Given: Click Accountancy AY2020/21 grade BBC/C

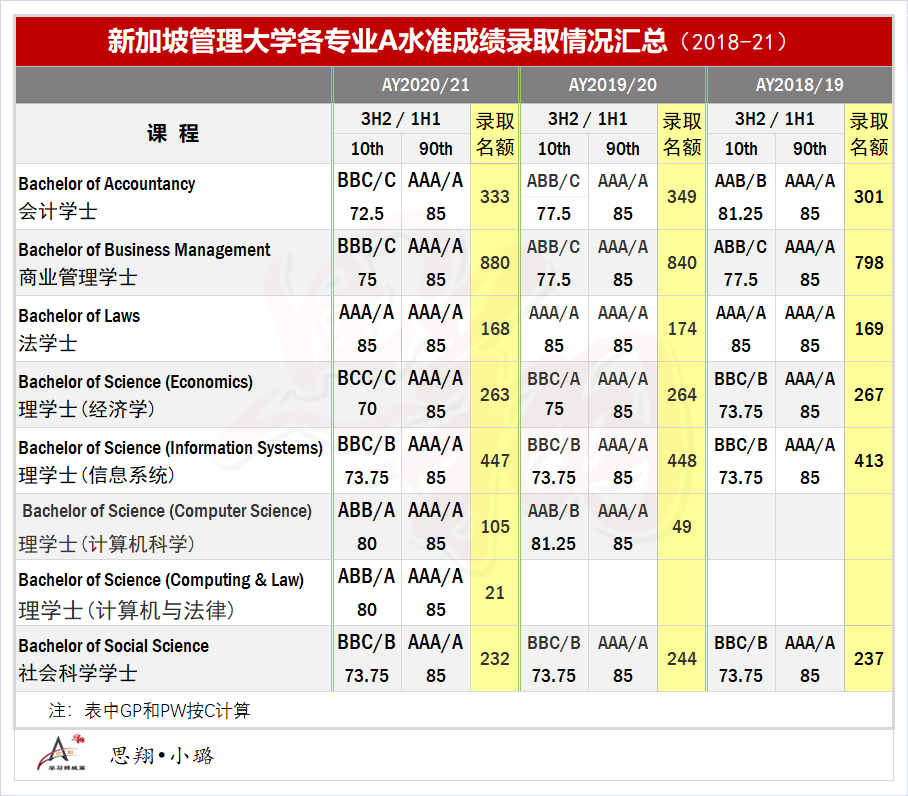Looking at the screenshot, I should [x=367, y=181].
